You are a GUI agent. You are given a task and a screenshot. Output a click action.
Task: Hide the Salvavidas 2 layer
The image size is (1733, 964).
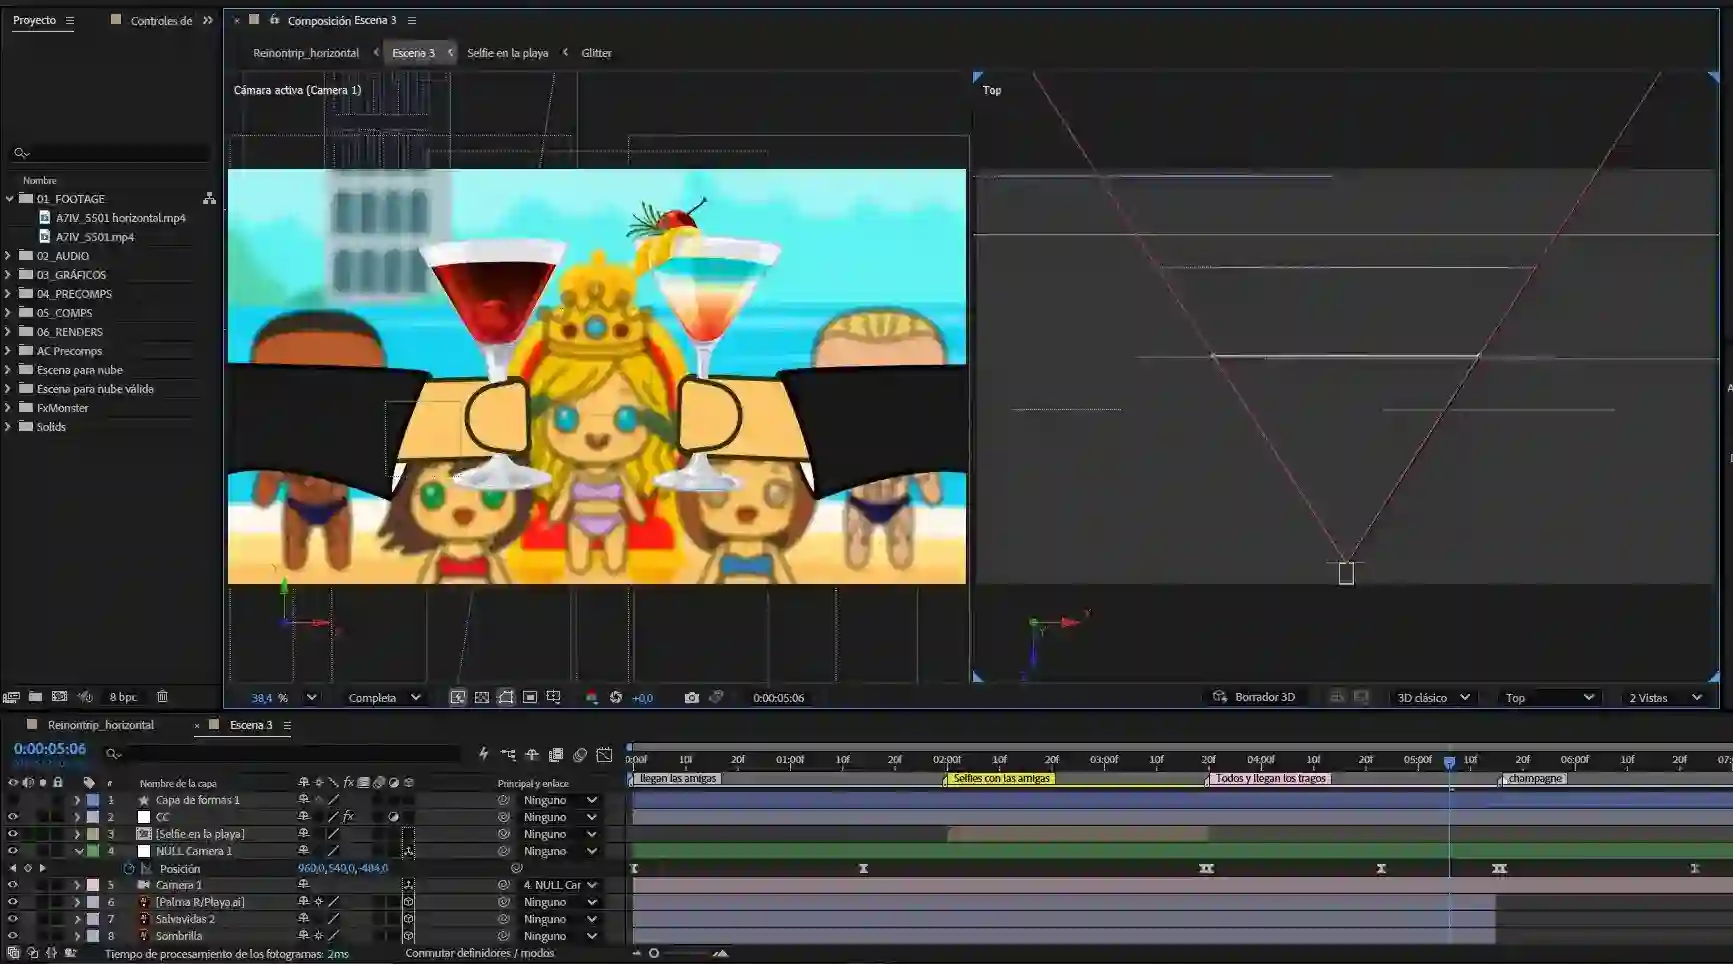click(x=13, y=919)
